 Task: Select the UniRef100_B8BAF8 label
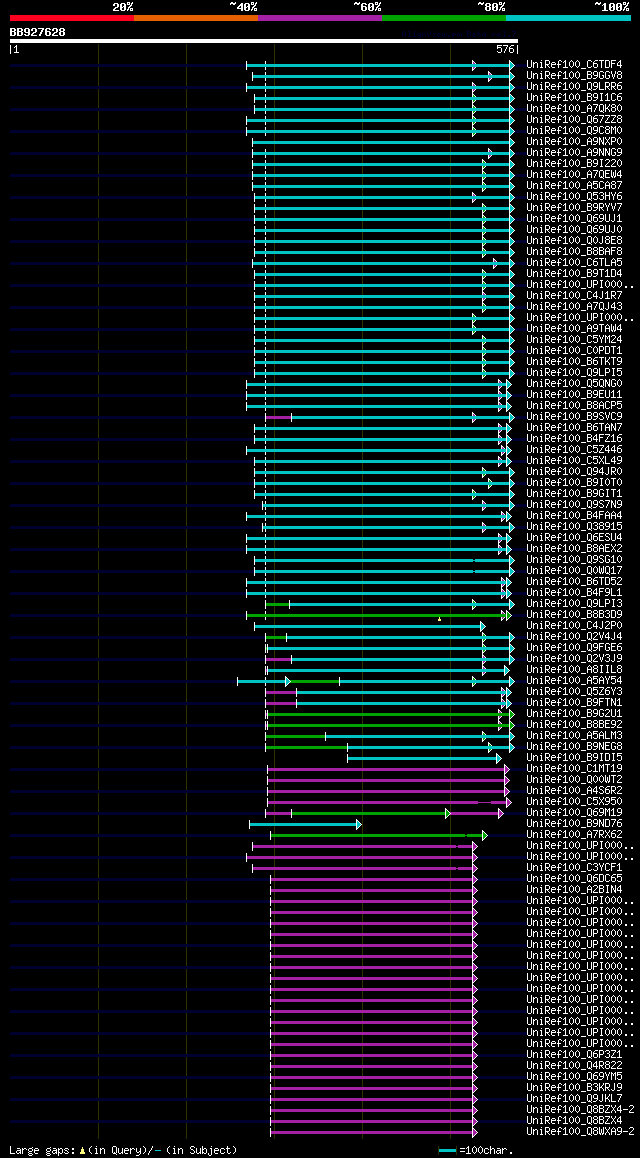(574, 251)
